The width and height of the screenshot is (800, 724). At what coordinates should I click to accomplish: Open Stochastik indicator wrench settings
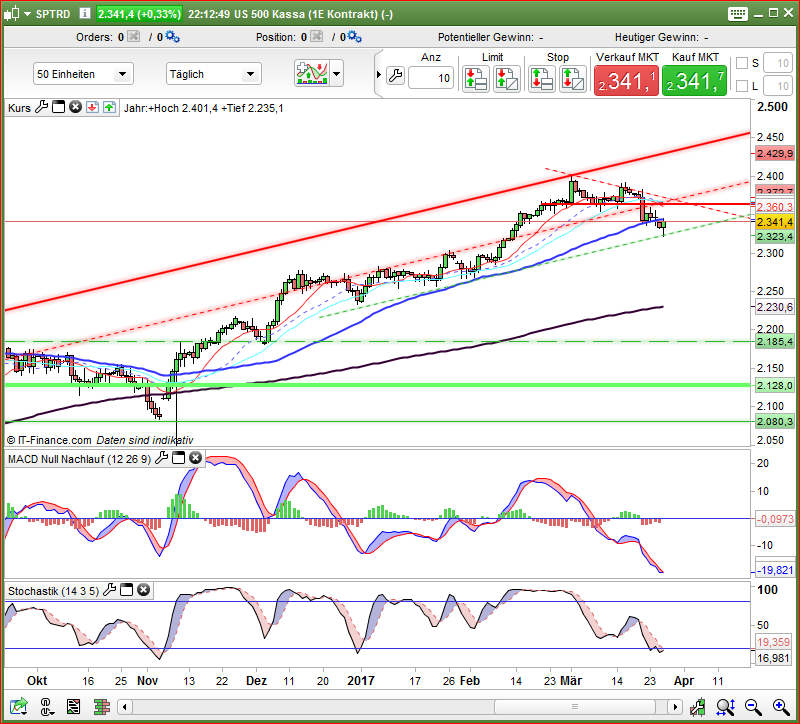pos(109,590)
